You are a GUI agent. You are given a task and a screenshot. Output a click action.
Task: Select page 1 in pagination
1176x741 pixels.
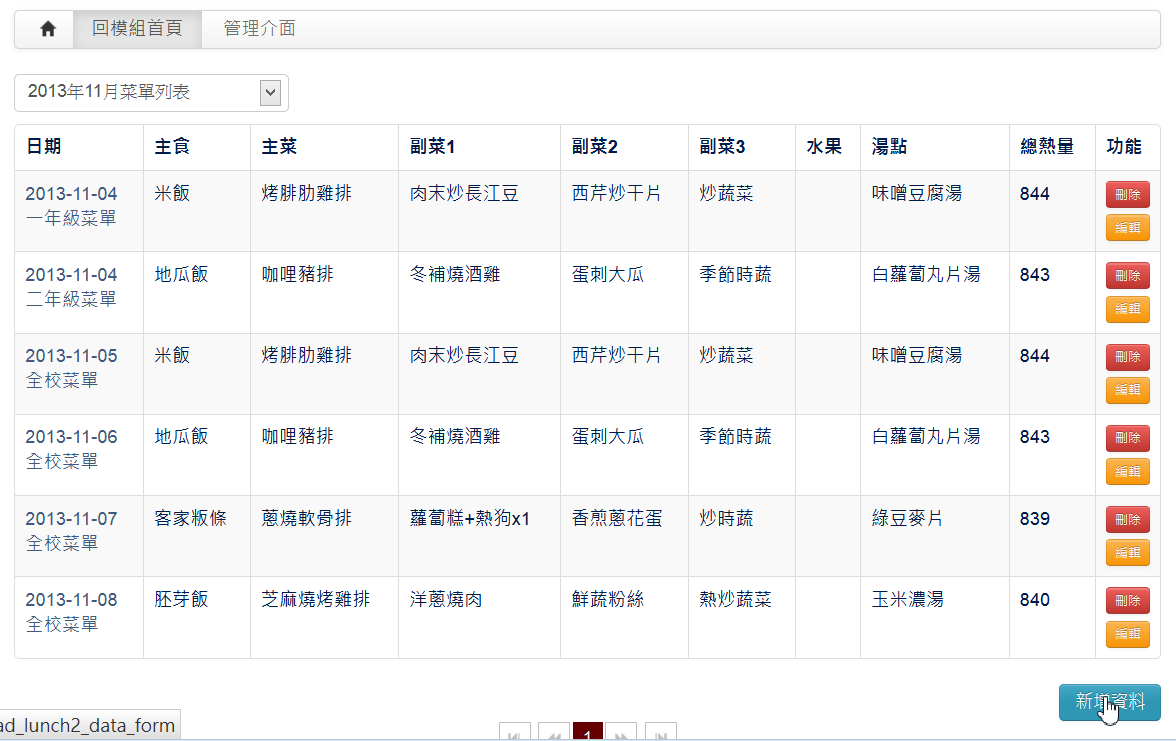[x=587, y=734]
